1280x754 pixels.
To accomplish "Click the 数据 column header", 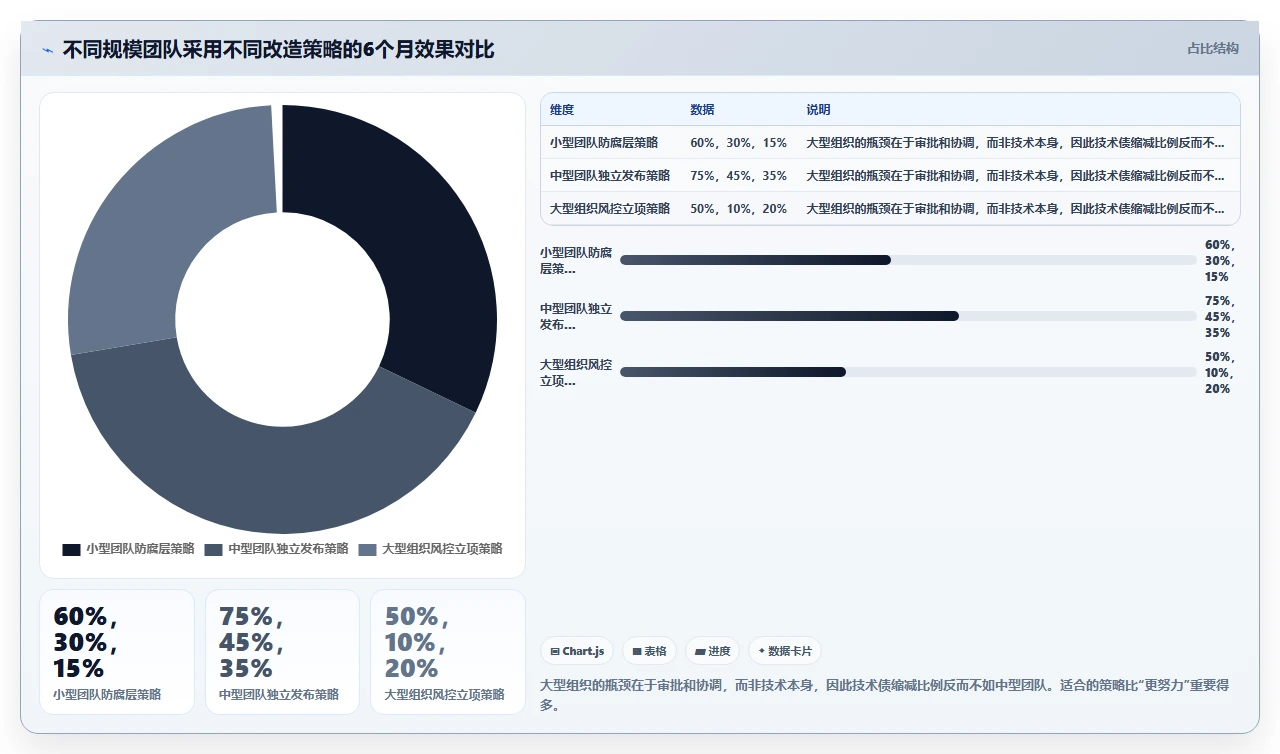I will coord(702,110).
